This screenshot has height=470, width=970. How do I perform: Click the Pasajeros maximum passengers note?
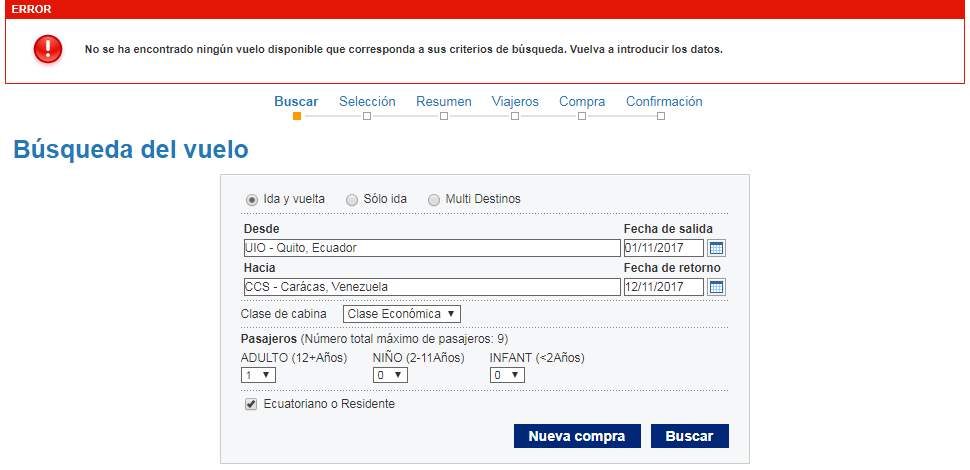pos(374,338)
